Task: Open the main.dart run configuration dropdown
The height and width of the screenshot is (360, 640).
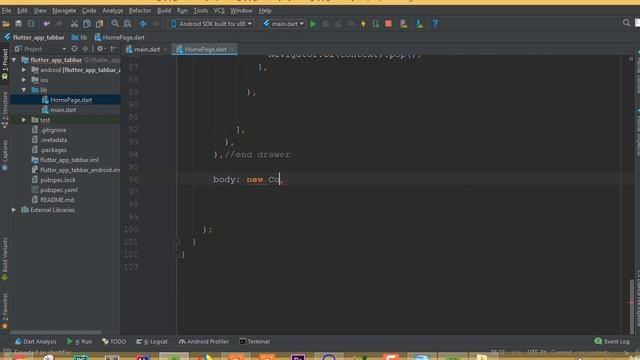Action: click(284, 24)
